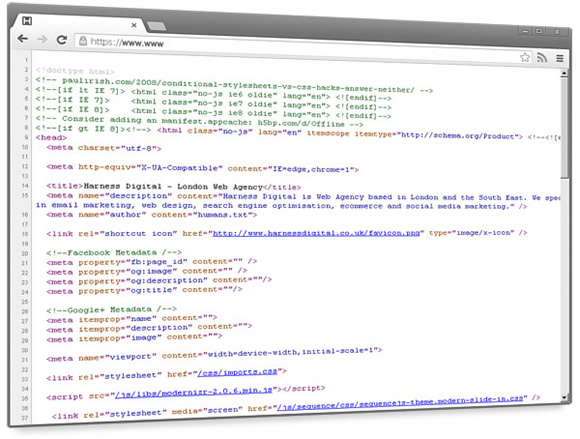Image resolution: width=580 pixels, height=439 pixels.
Task: Click line number 33 in the gutter
Action: 25,379
